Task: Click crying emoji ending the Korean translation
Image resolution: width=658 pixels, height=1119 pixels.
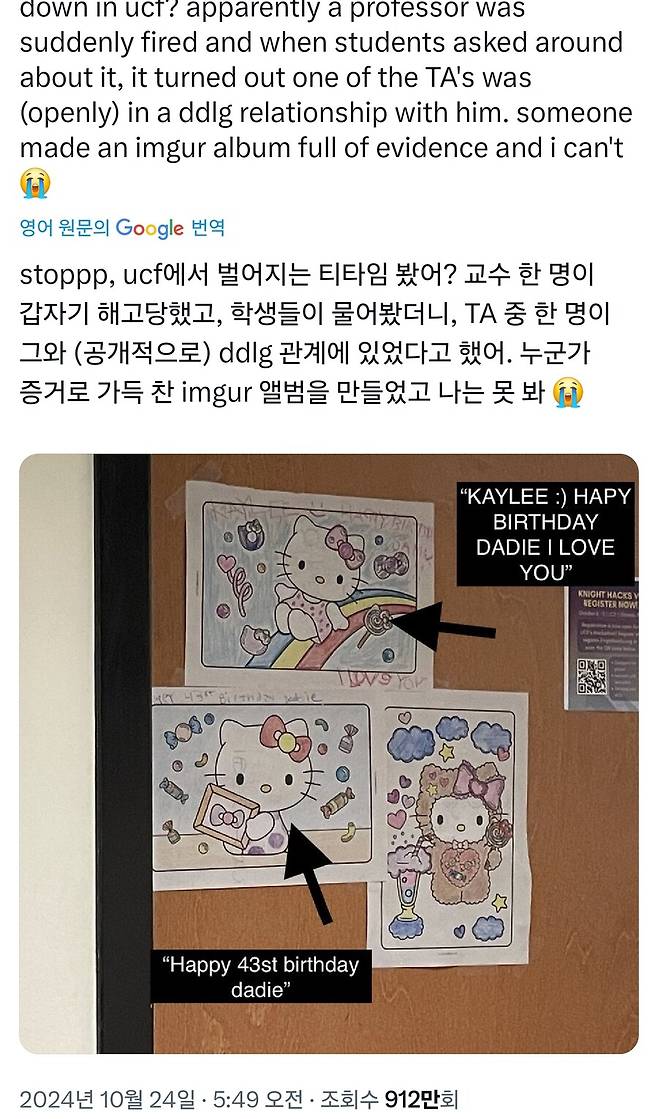Action: pyautogui.click(x=568, y=392)
